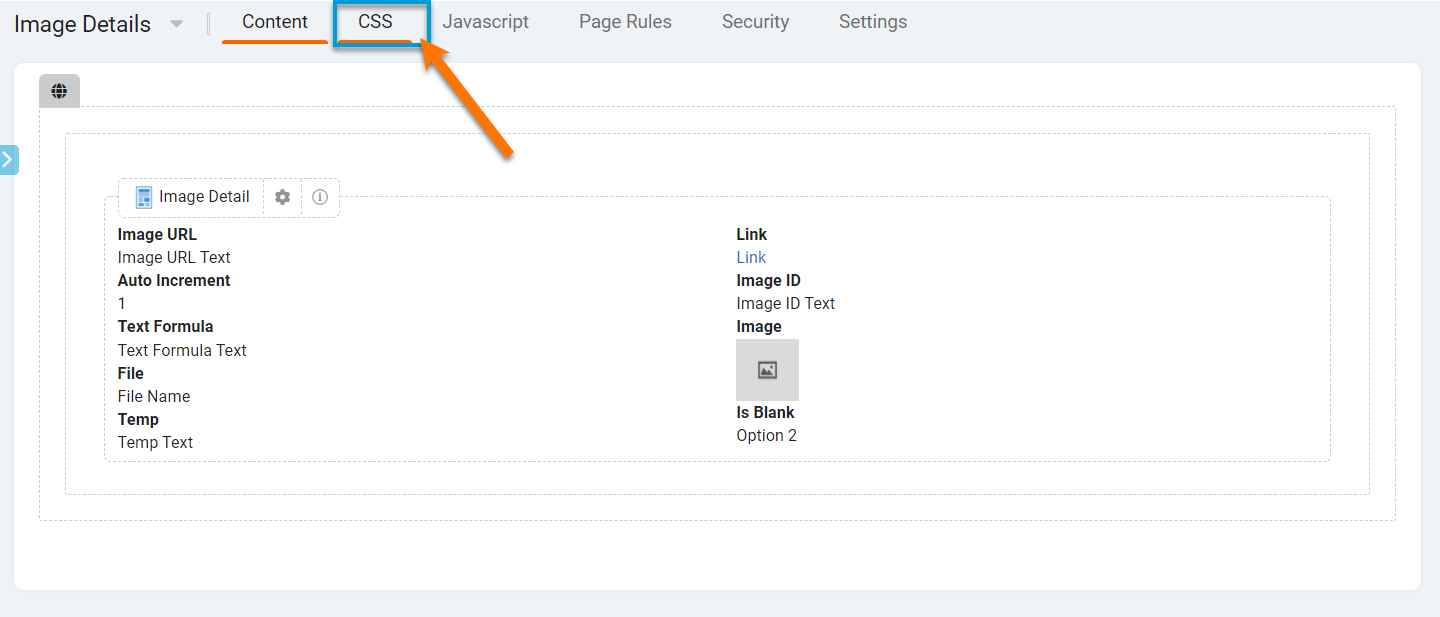Click the image placeholder thumbnail
1440x617 pixels.
pyautogui.click(x=767, y=370)
